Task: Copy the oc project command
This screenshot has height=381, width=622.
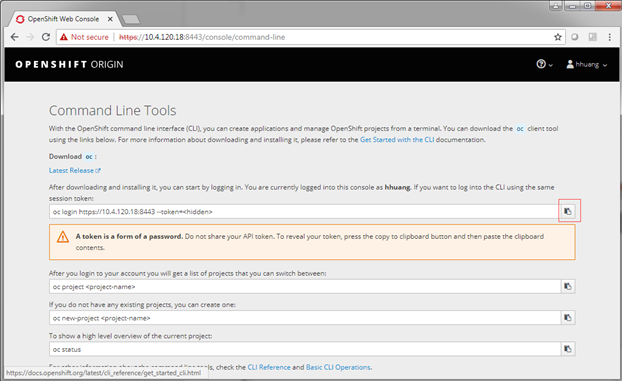Action: 568,286
